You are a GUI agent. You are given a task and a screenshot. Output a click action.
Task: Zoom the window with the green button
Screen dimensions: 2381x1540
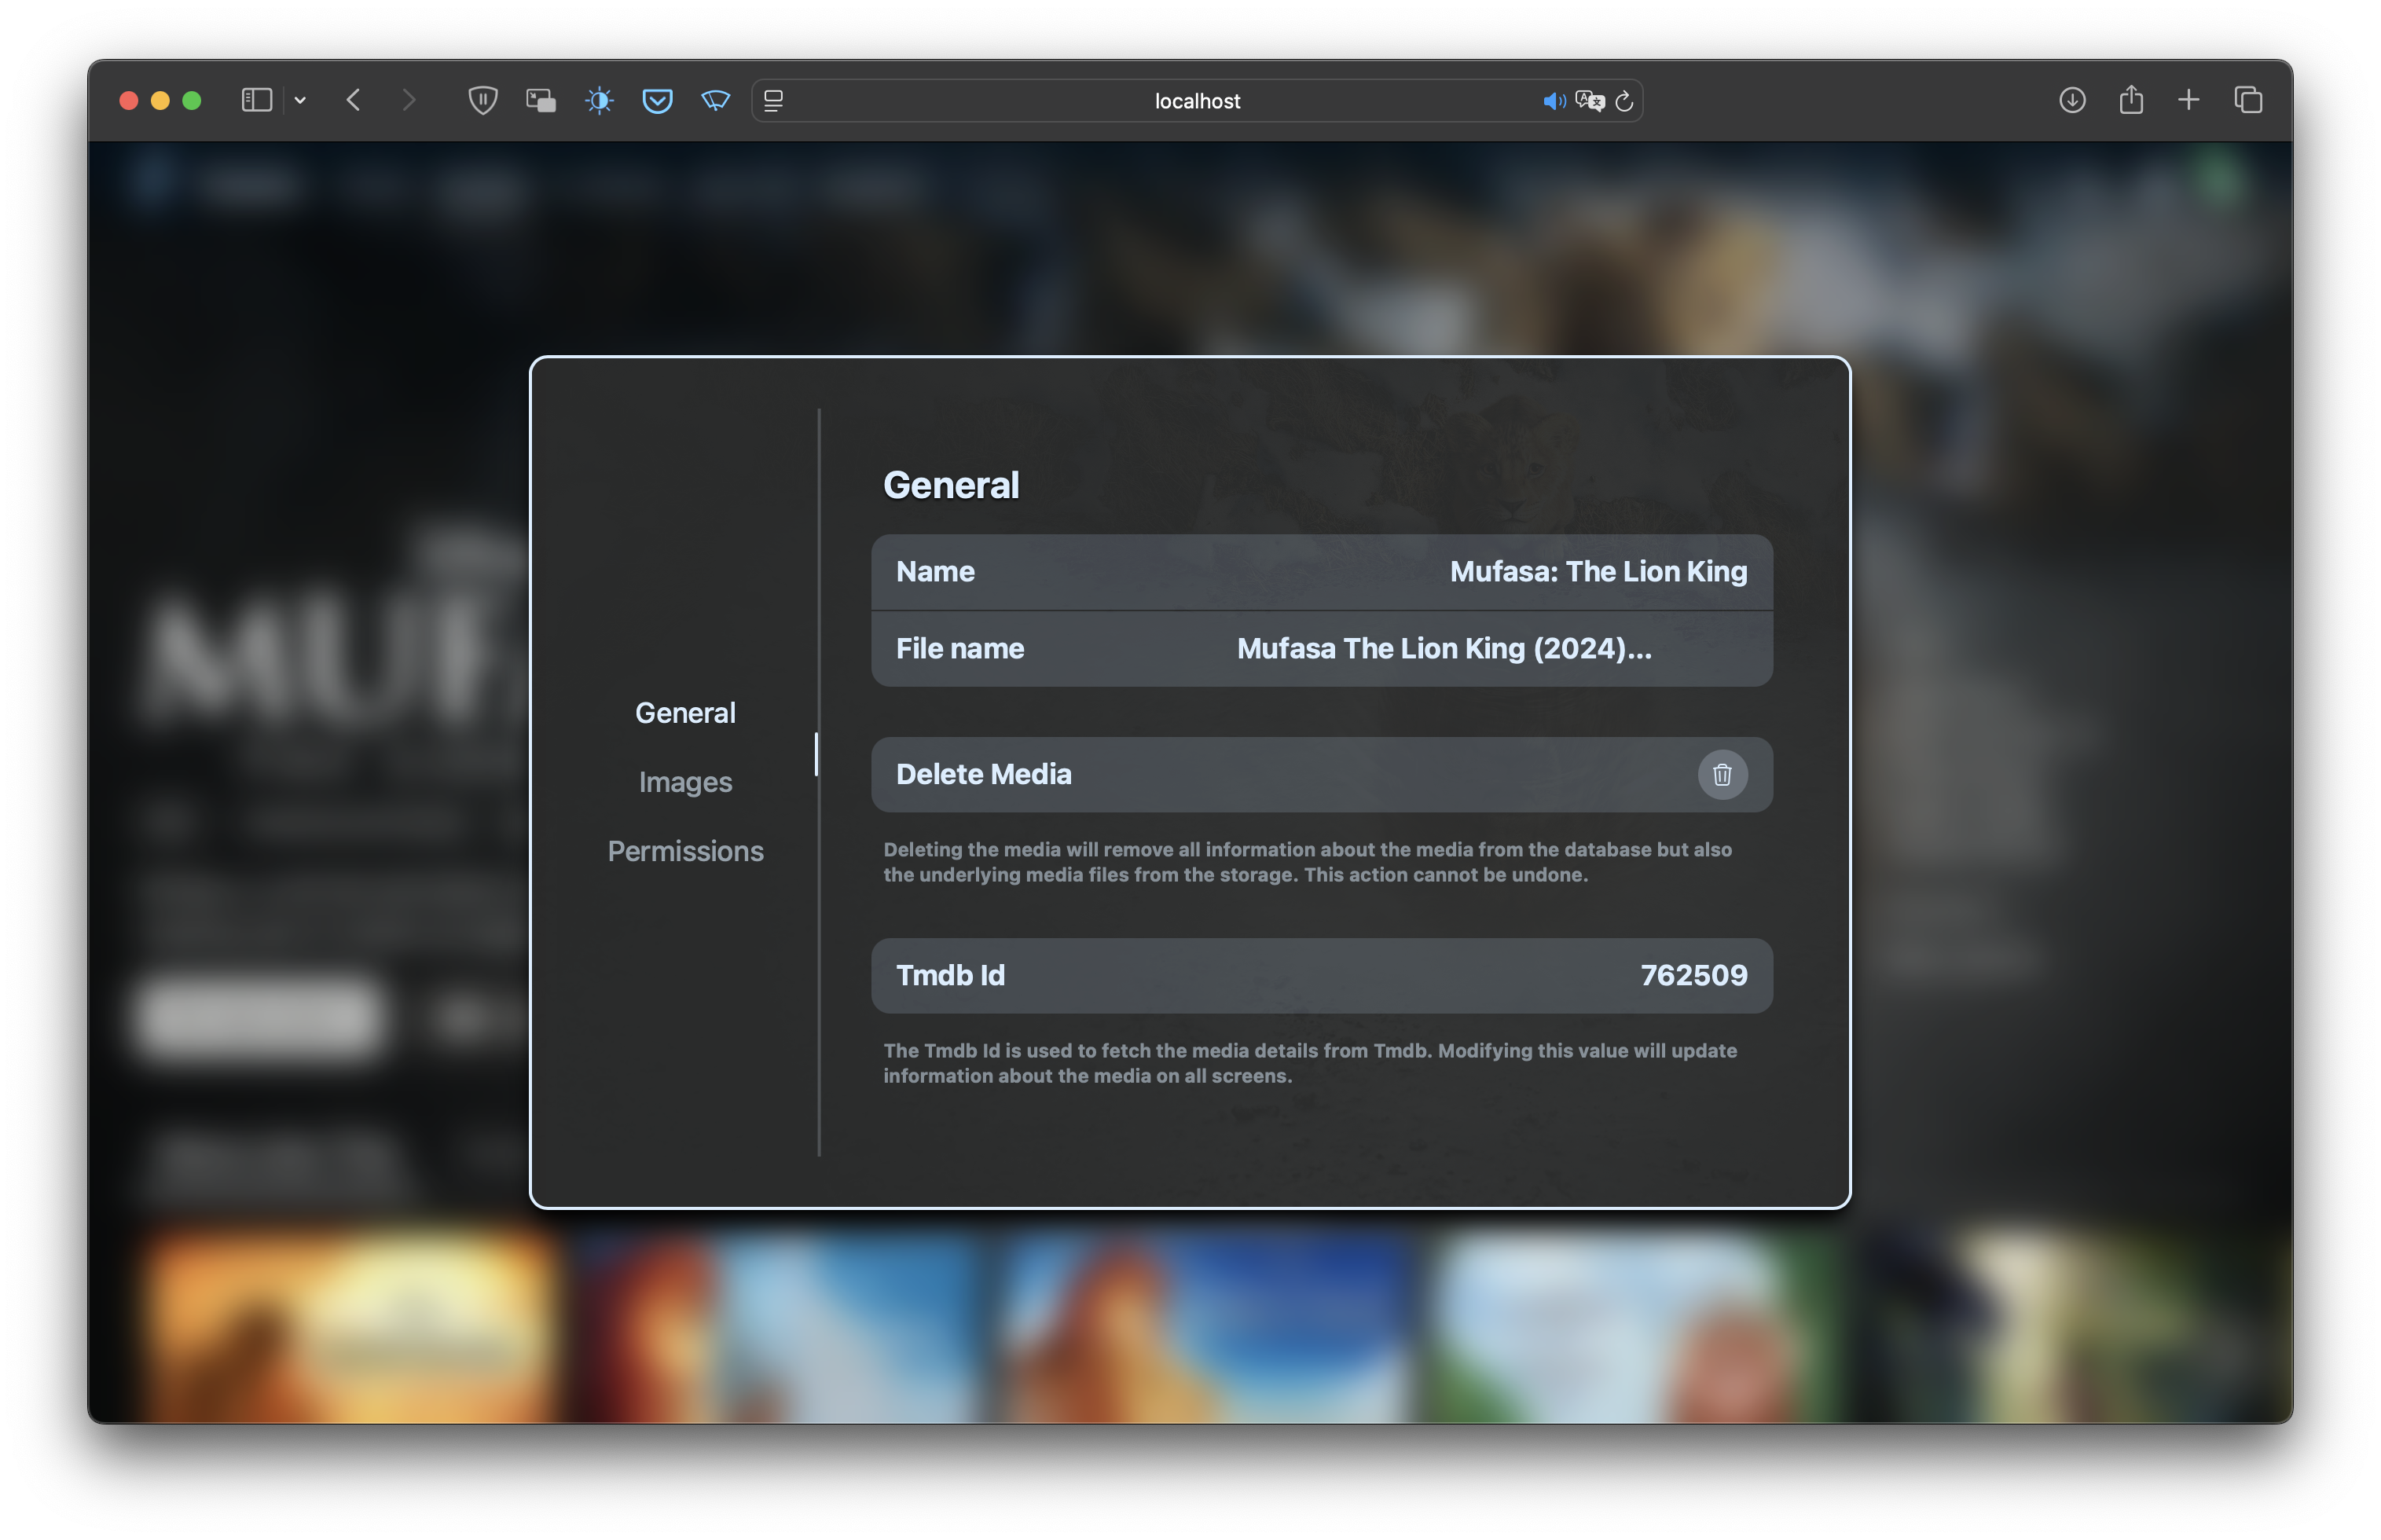coord(192,100)
